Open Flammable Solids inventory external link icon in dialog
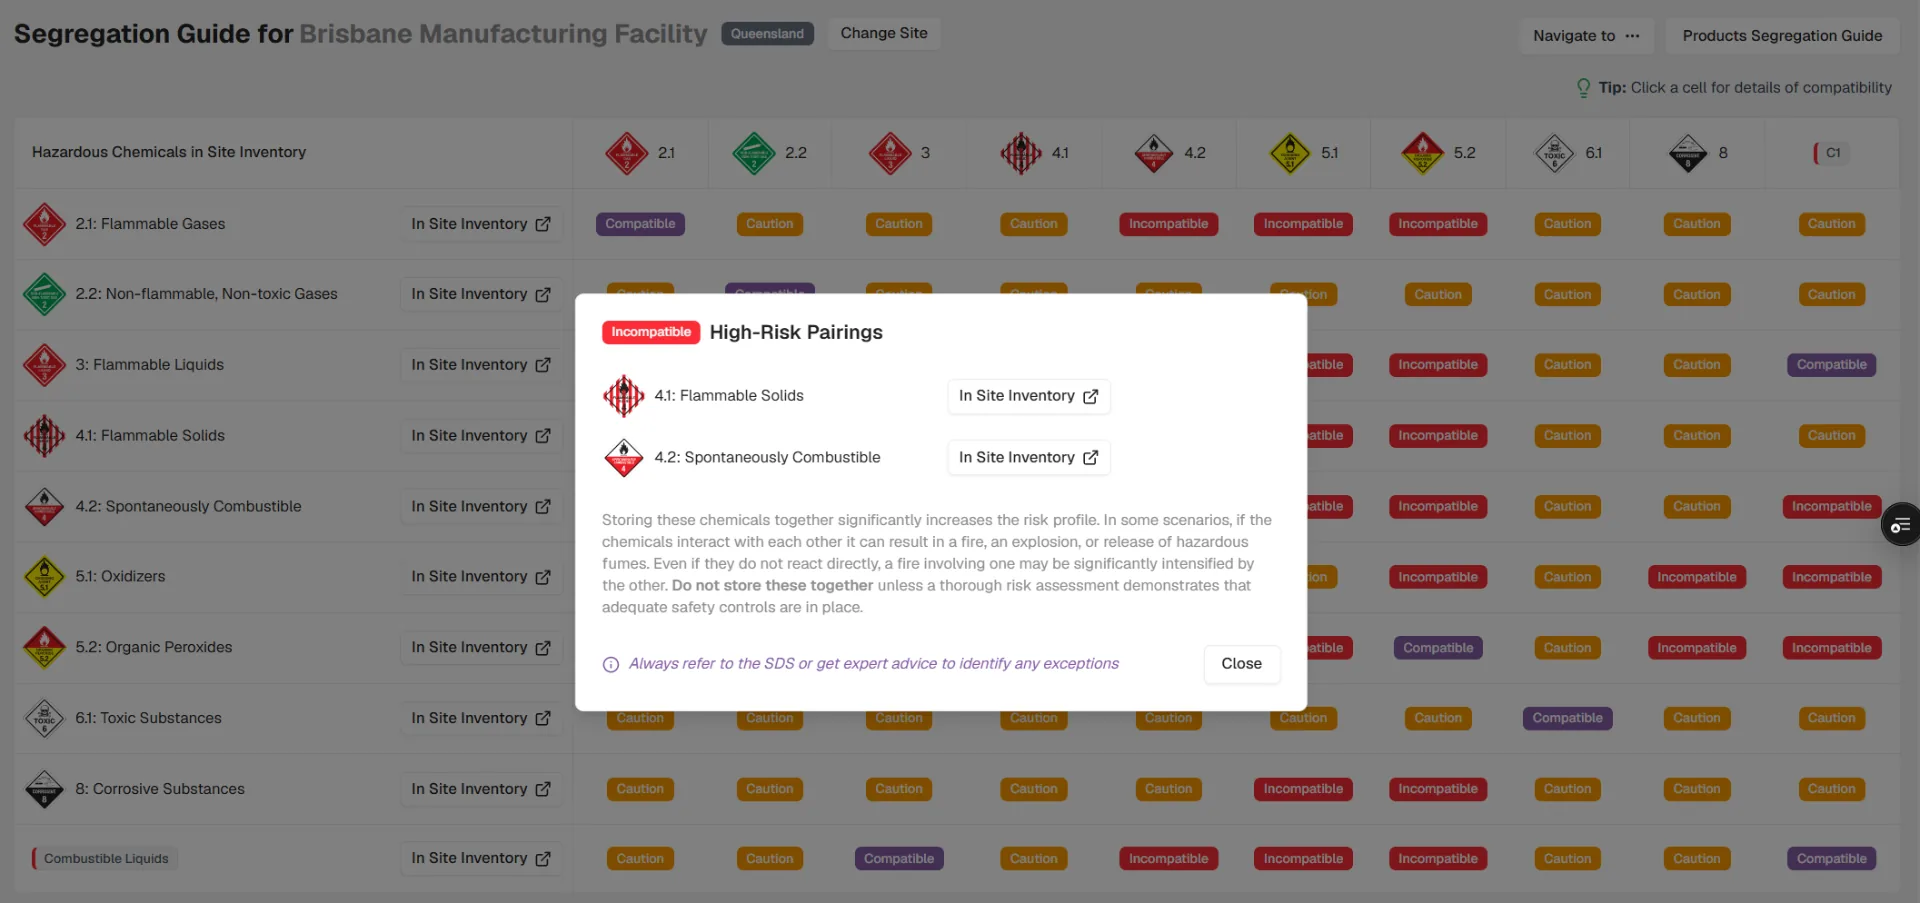Screen dimensions: 1920x903 [x=1090, y=396]
